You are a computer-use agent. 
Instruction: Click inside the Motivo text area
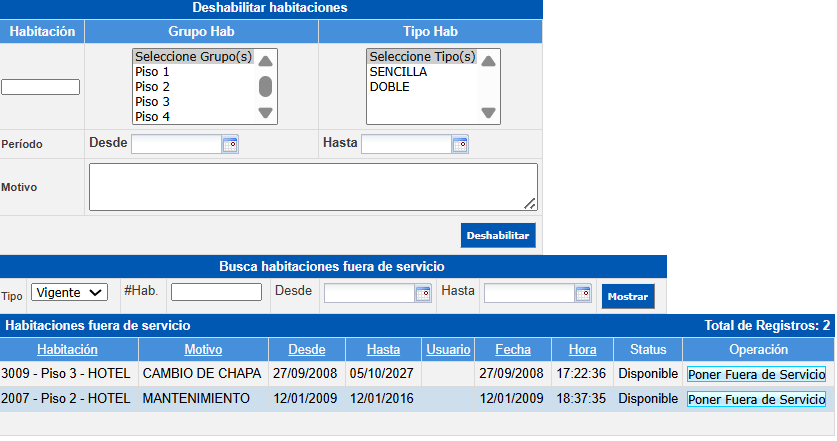coord(313,187)
